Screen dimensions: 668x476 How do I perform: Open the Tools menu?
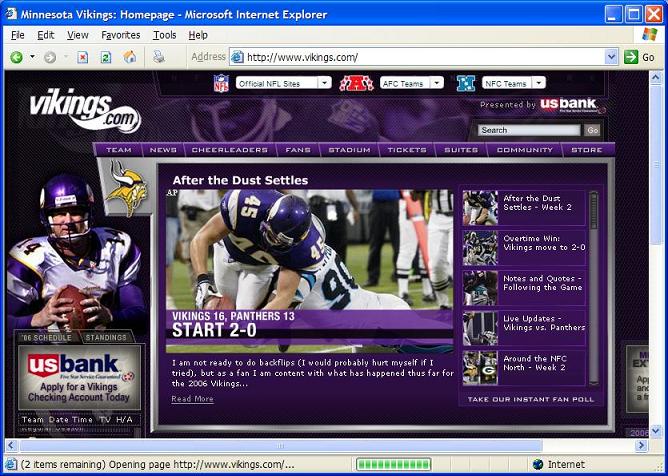(x=164, y=35)
